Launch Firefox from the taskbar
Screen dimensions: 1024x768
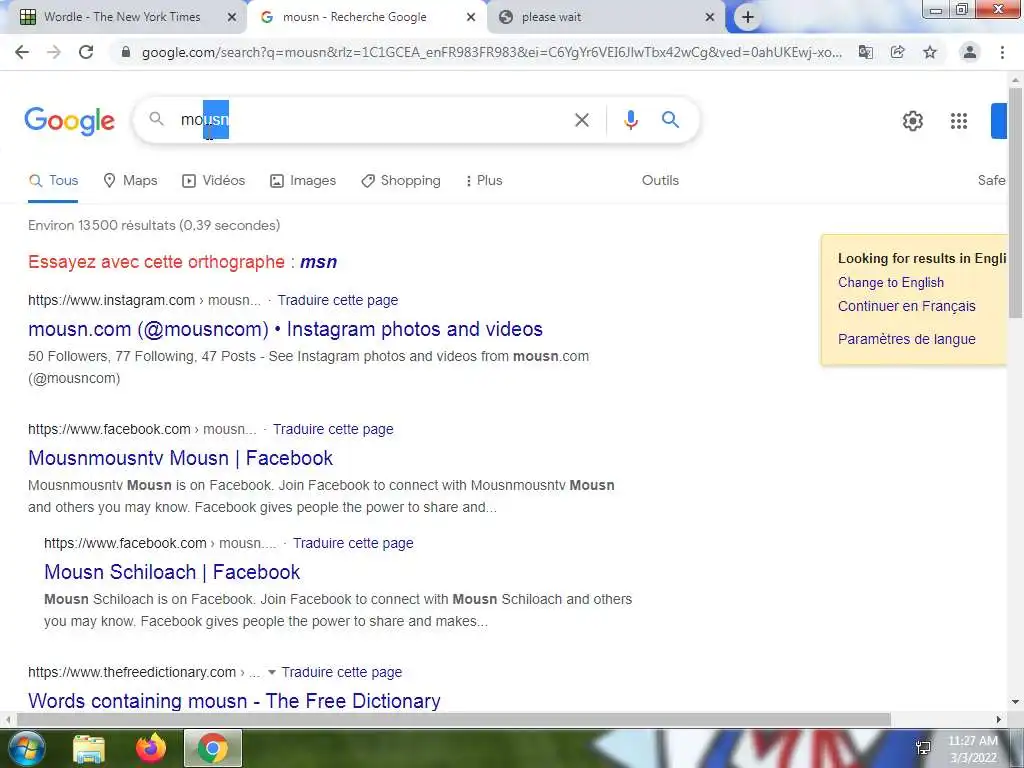coord(151,748)
